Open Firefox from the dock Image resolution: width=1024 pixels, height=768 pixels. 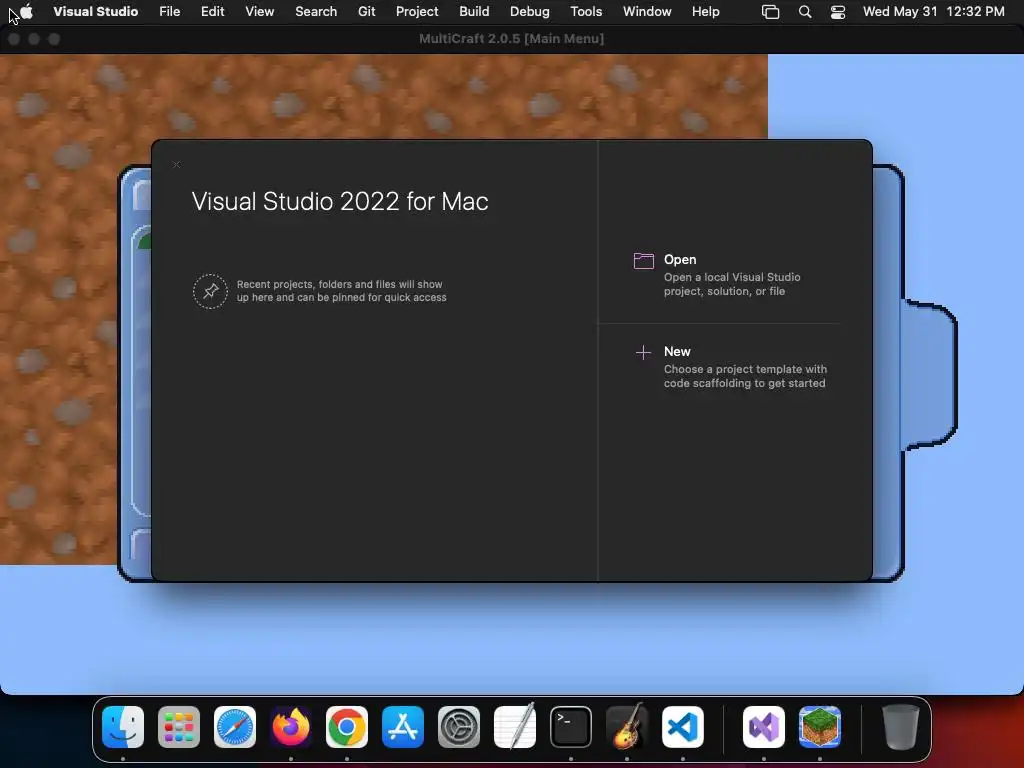291,727
